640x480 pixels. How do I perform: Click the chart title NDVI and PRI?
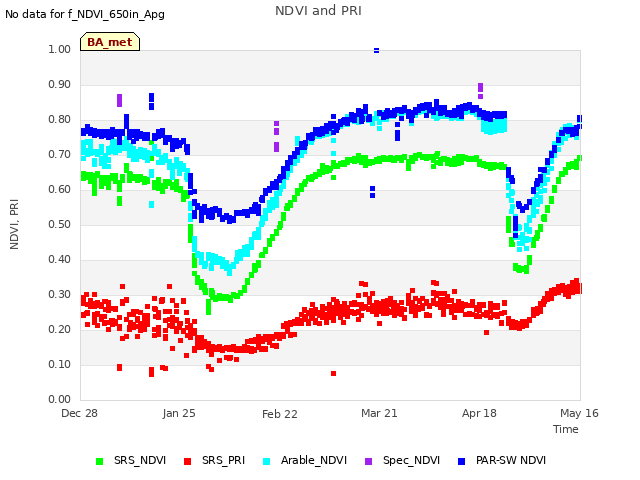[x=318, y=11]
